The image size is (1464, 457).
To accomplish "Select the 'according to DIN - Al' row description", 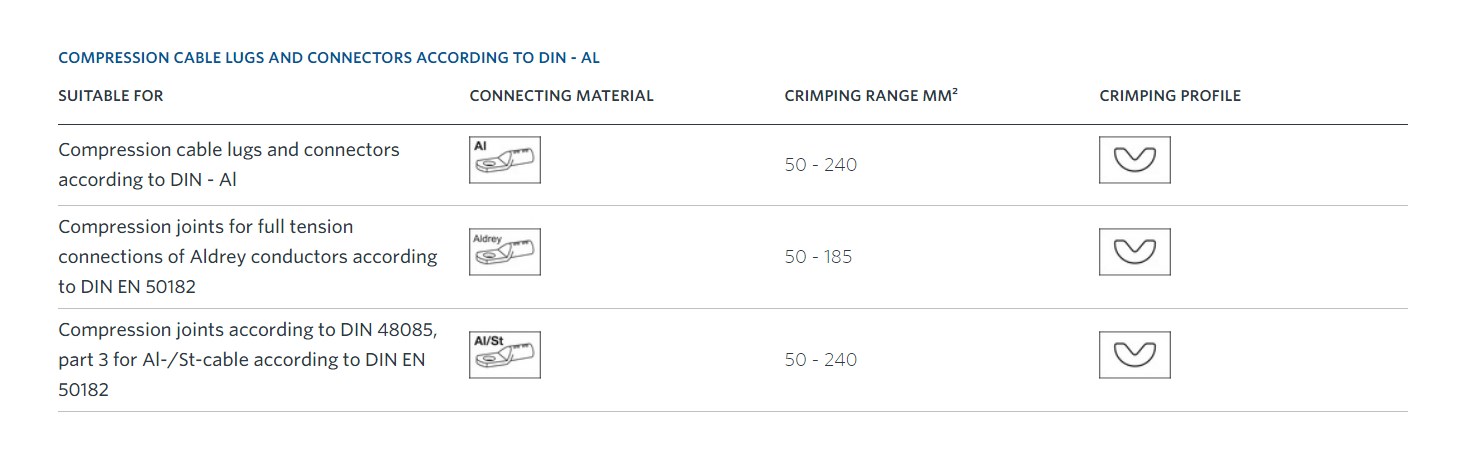I will [x=229, y=165].
